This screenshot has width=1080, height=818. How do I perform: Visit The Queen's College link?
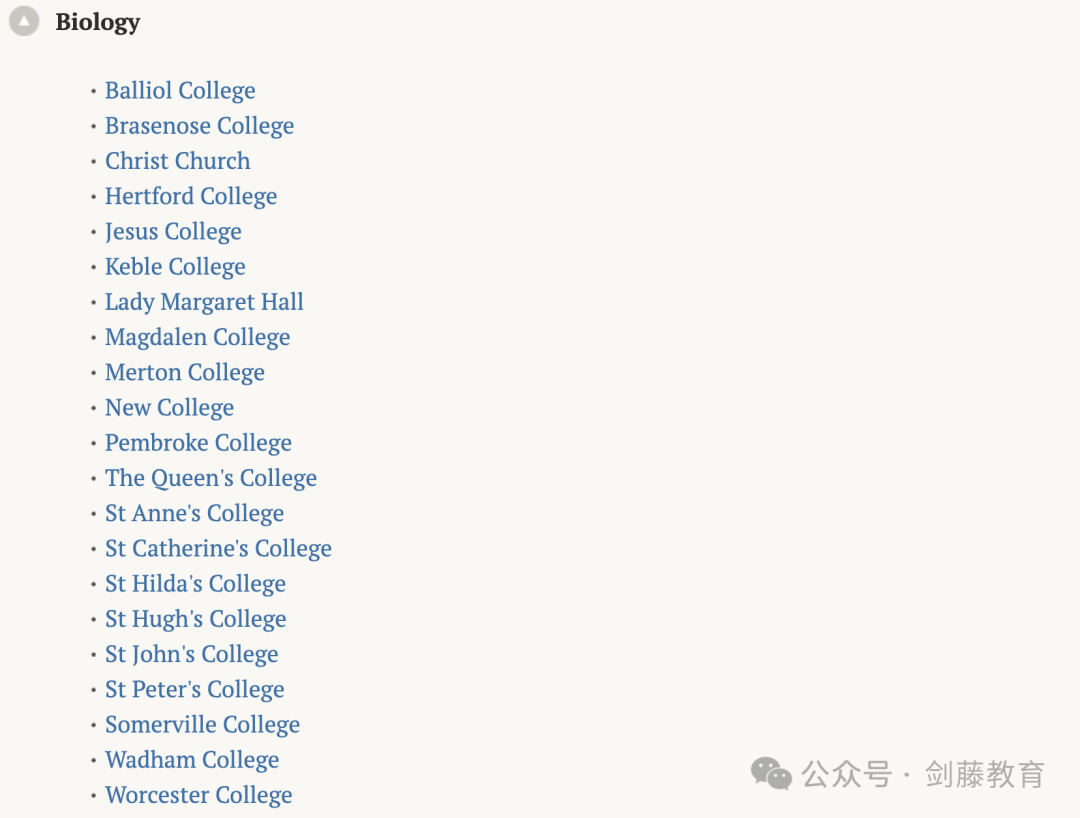(x=211, y=478)
